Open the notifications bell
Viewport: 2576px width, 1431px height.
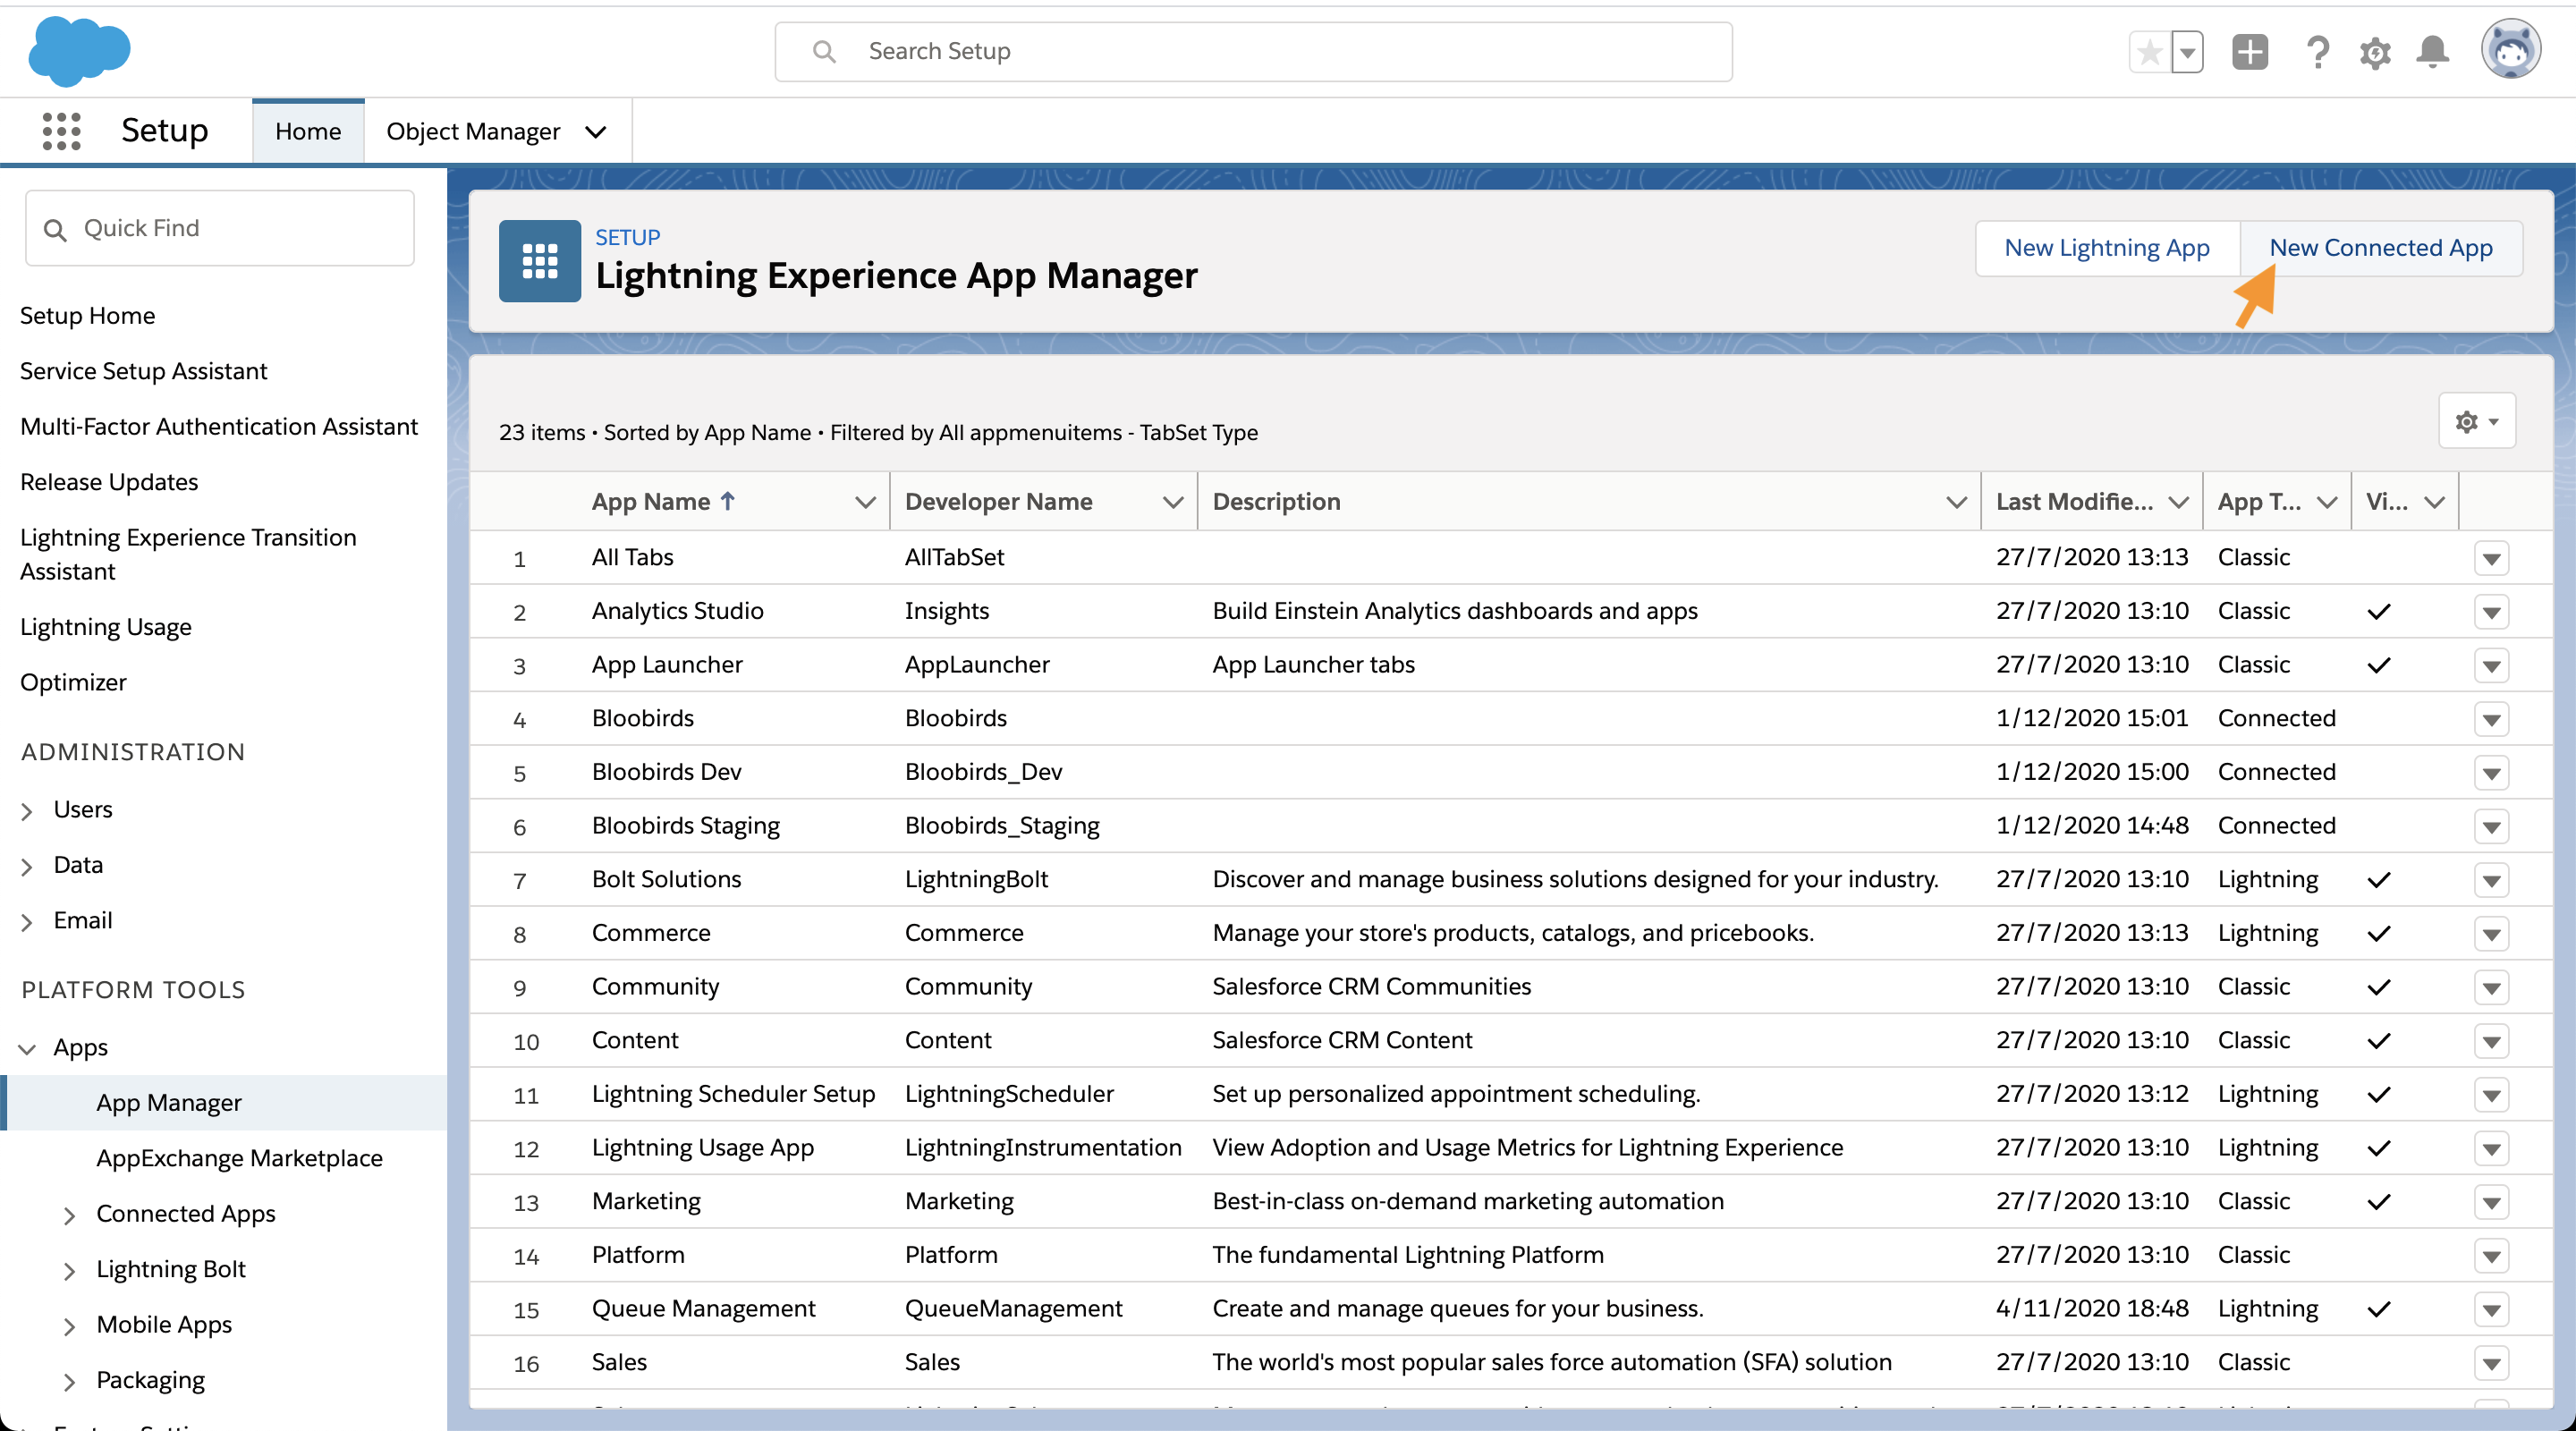tap(2432, 52)
